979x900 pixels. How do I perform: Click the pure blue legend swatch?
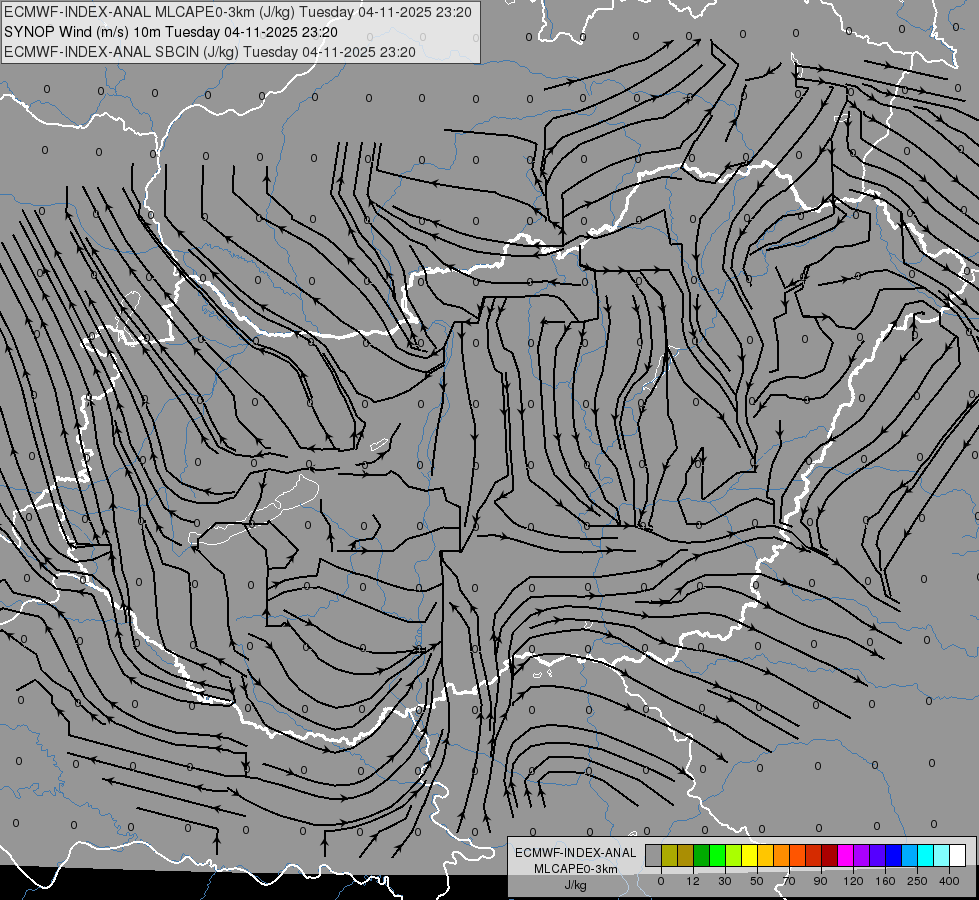pos(893,856)
